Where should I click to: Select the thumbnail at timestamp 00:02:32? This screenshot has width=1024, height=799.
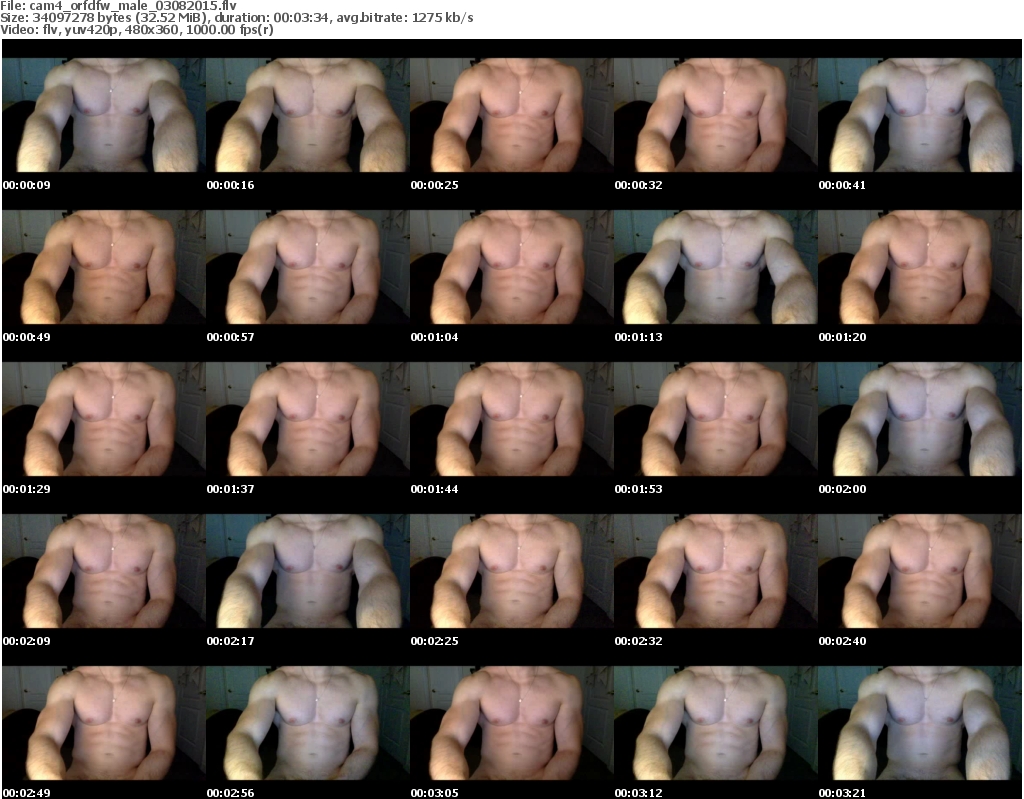tap(715, 571)
